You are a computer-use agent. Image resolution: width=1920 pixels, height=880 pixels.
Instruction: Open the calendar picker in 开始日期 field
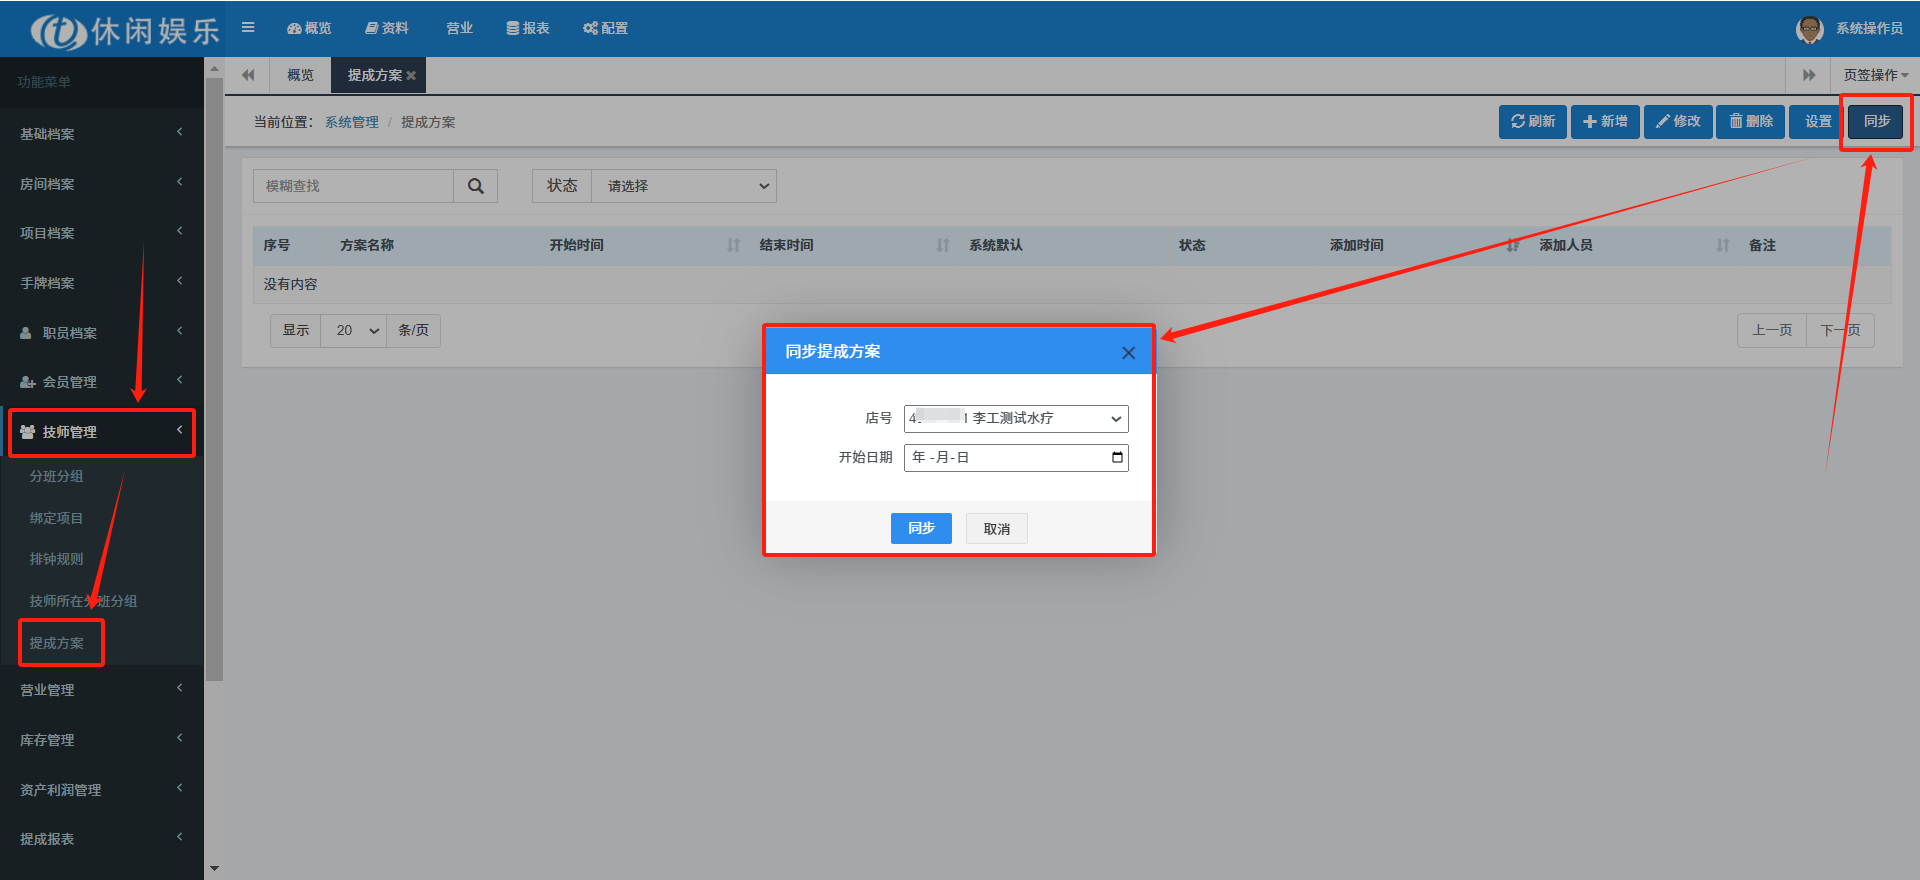coord(1117,458)
